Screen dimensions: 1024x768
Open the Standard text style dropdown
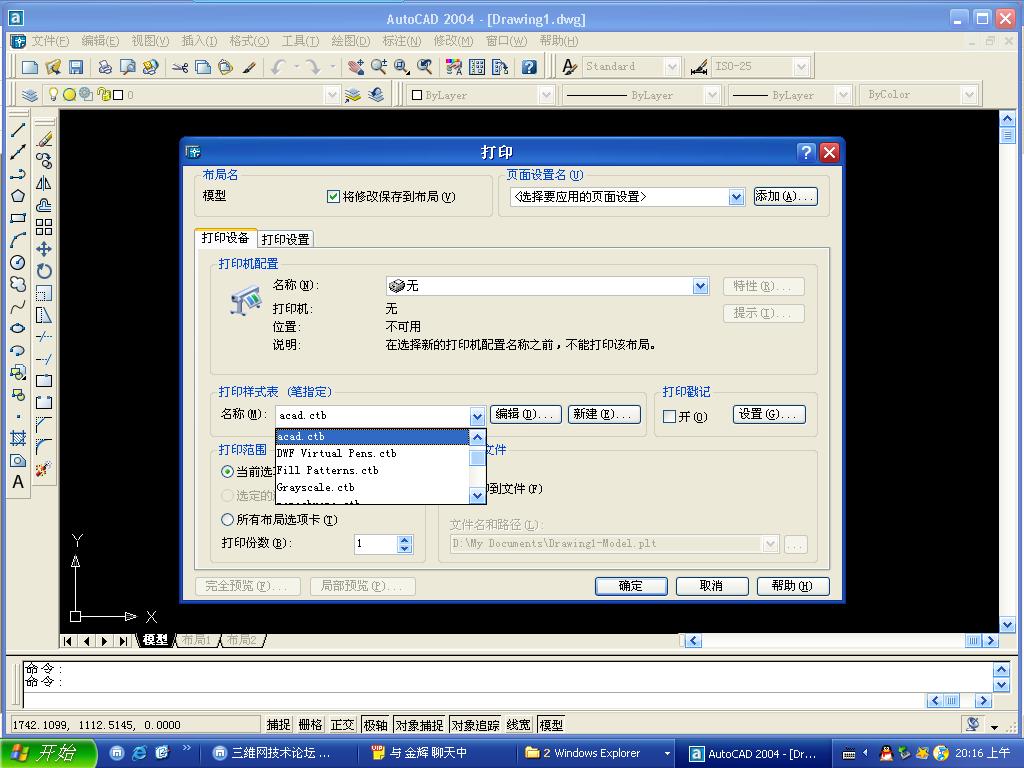[x=671, y=67]
